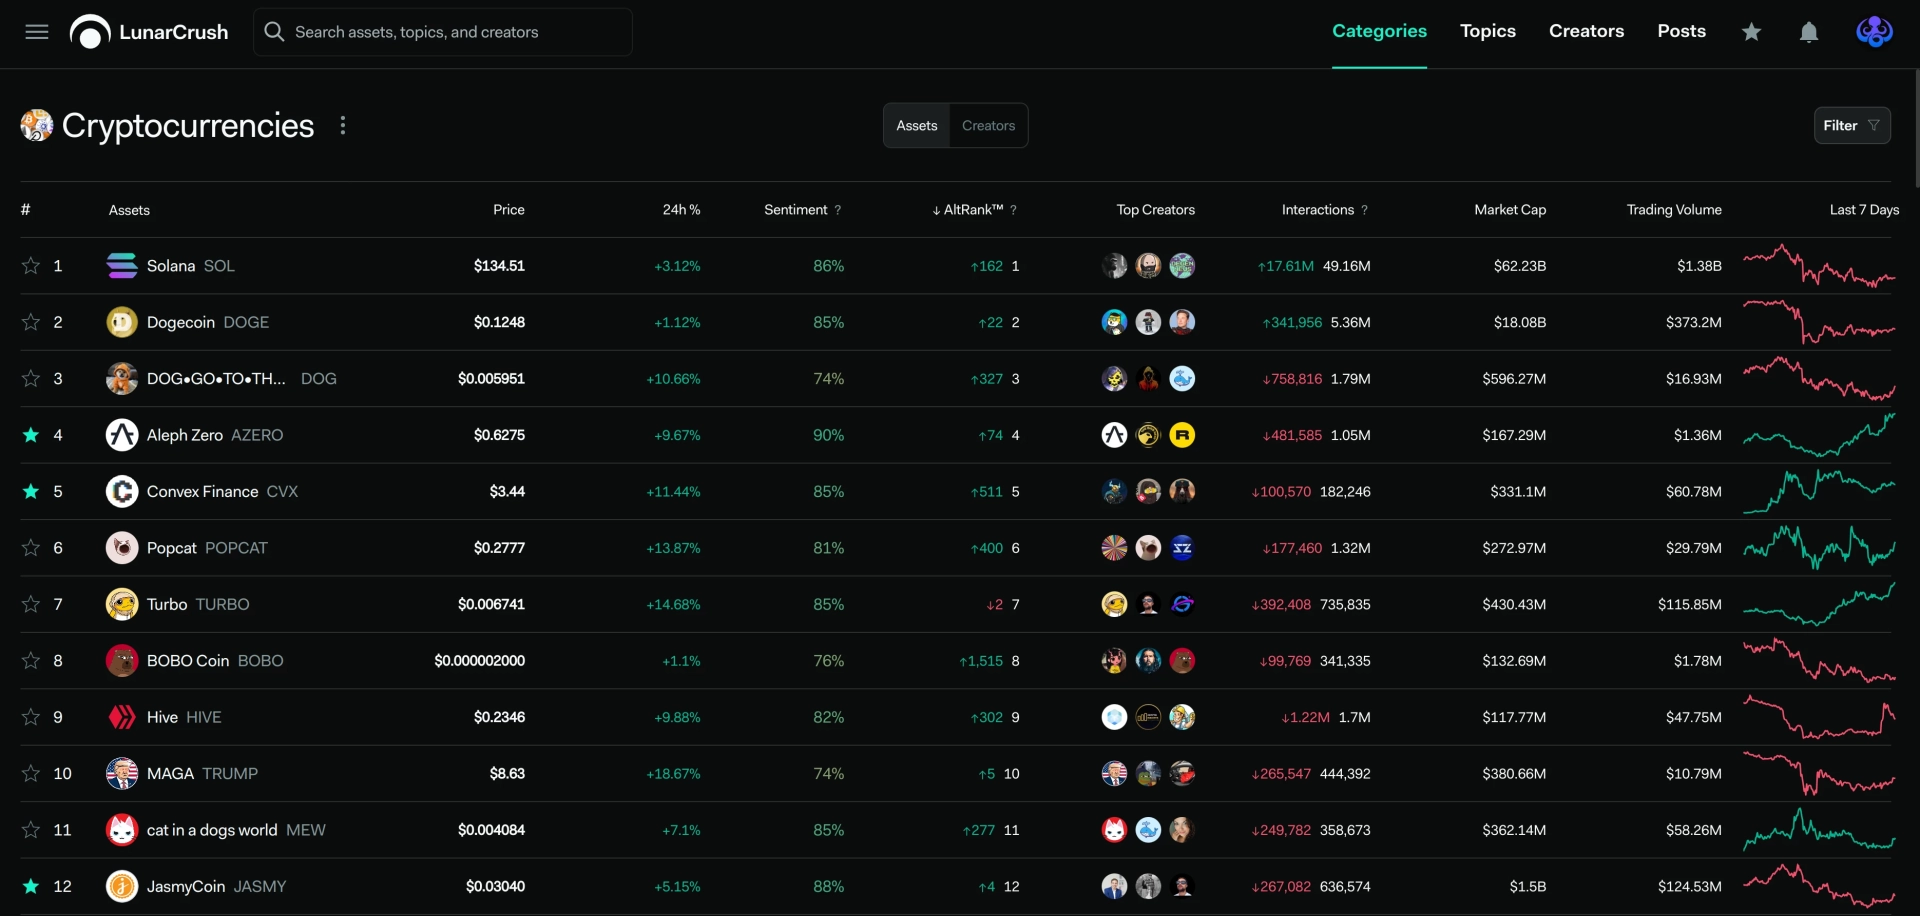
Task: Open the favorites star in the header
Action: [1751, 32]
